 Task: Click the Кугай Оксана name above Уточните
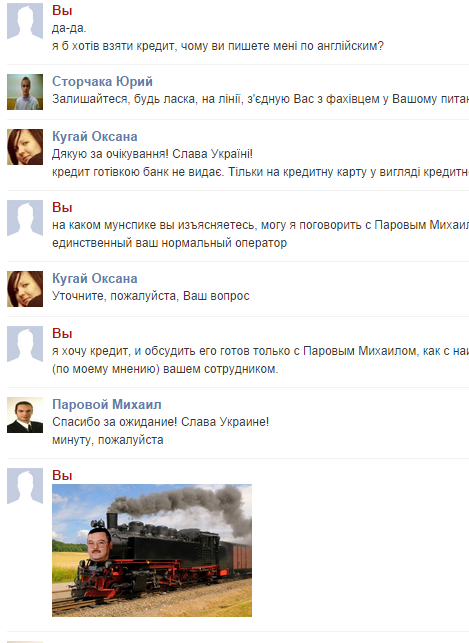click(94, 278)
